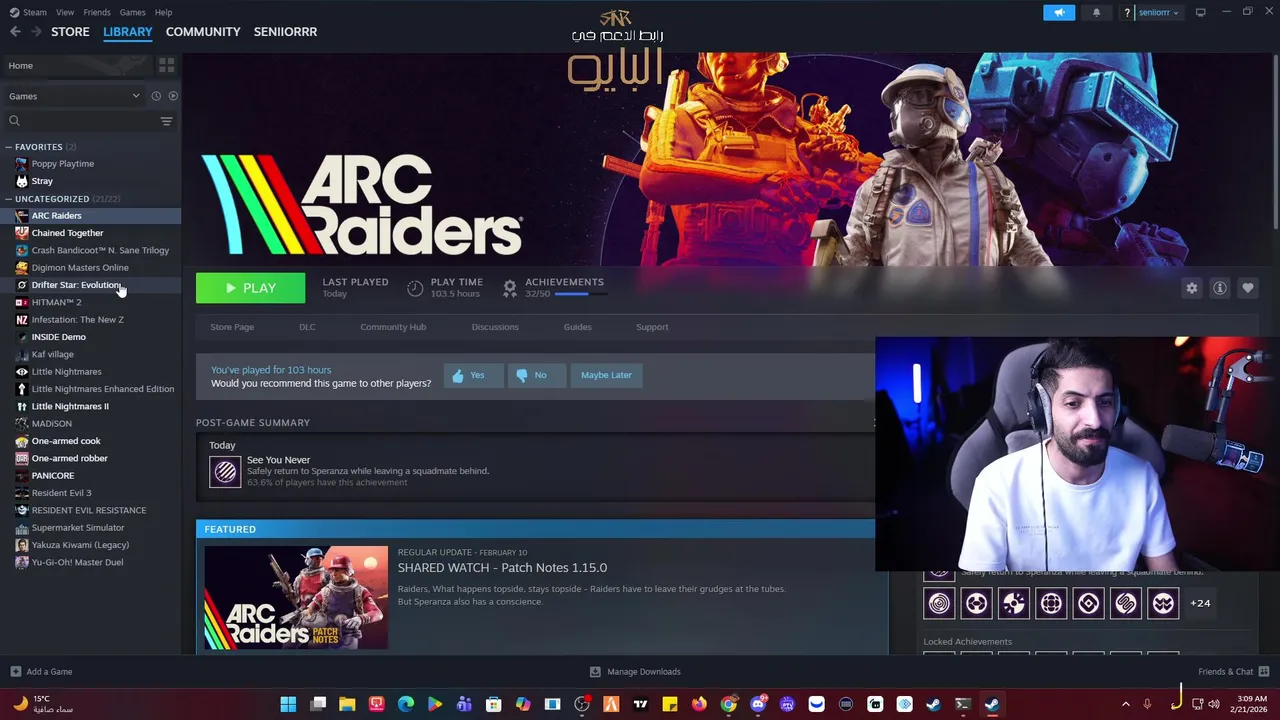Show recent games clock icon

156,96
